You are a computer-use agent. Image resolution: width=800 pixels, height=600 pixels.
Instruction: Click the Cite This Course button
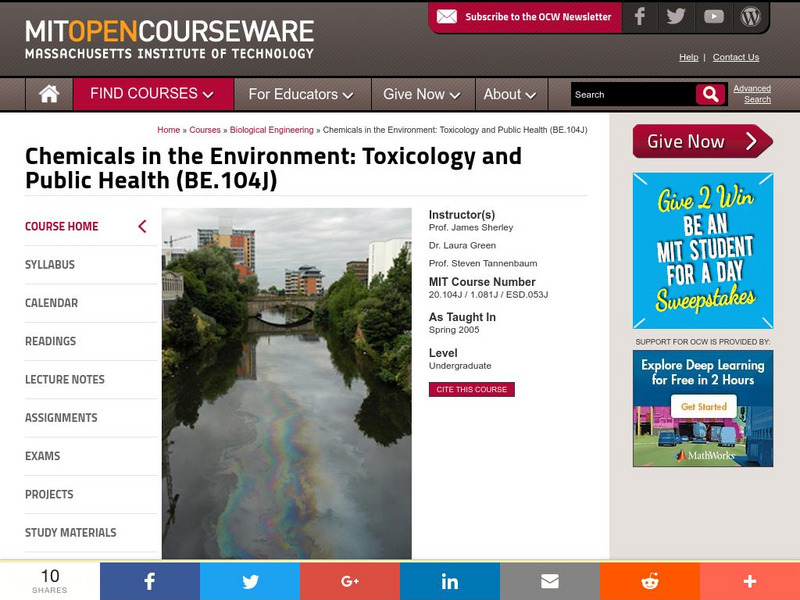pyautogui.click(x=471, y=389)
